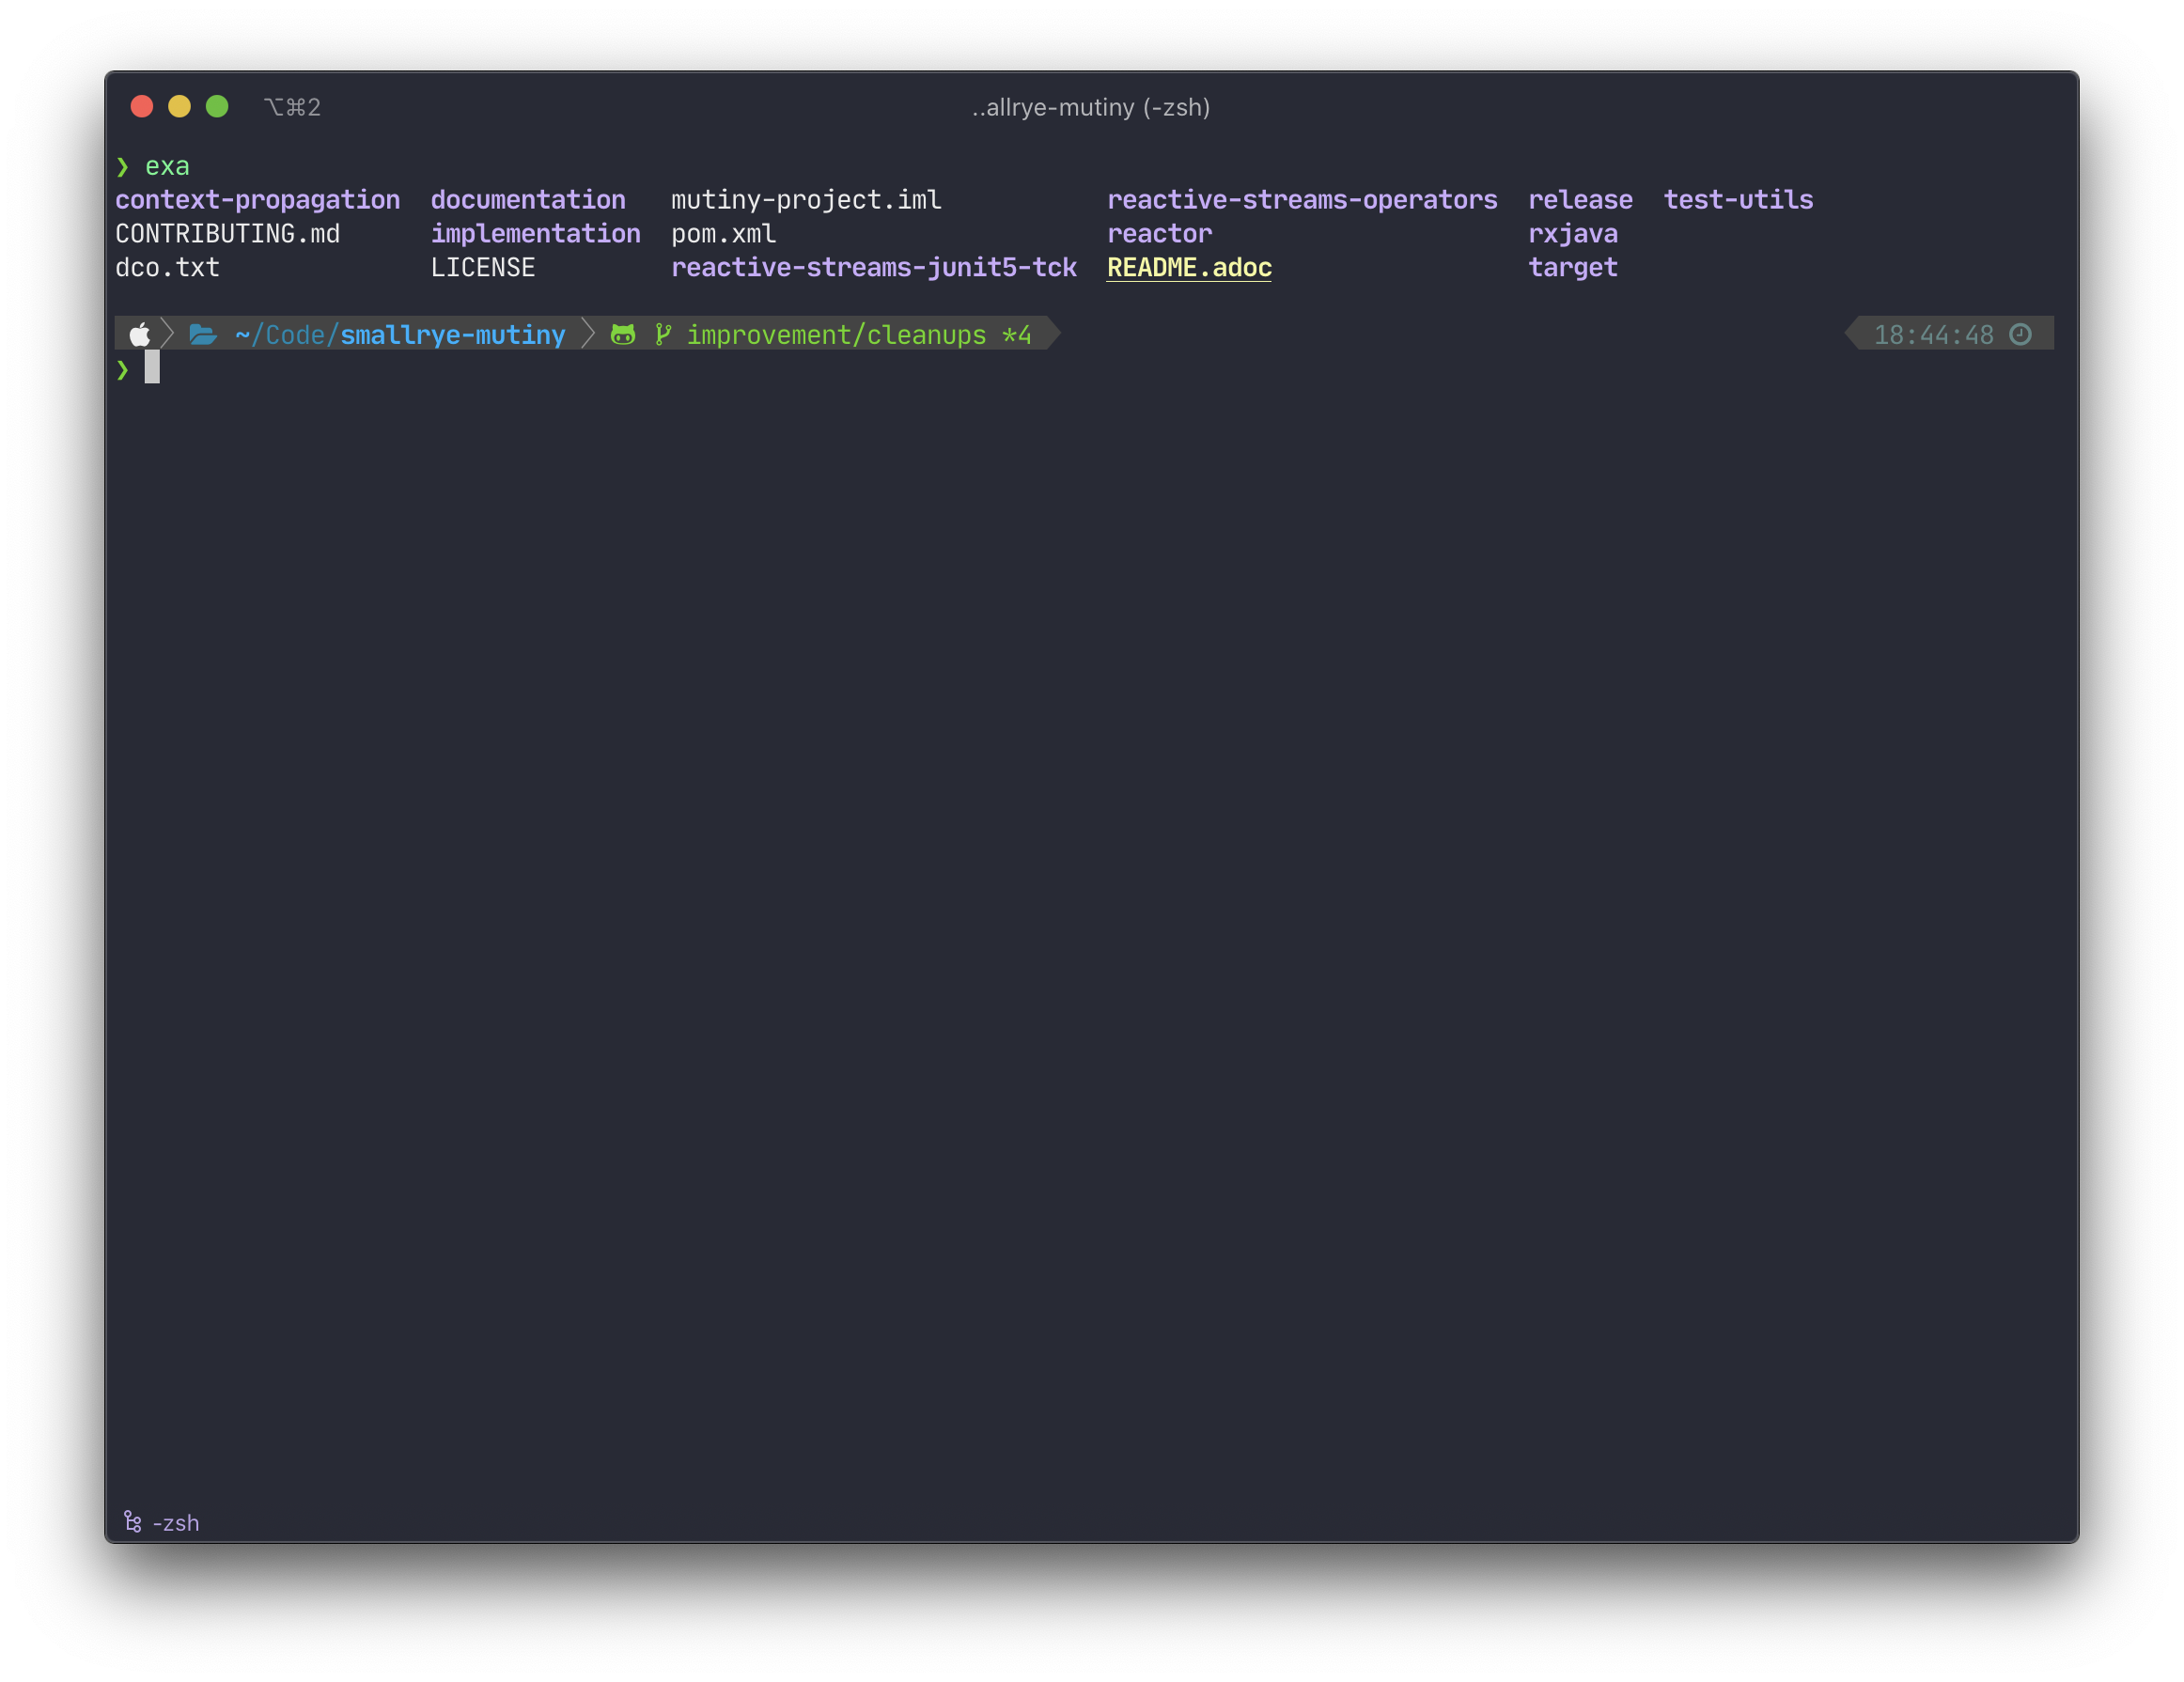
Task: Click the context-propagation directory name
Action: [x=257, y=199]
